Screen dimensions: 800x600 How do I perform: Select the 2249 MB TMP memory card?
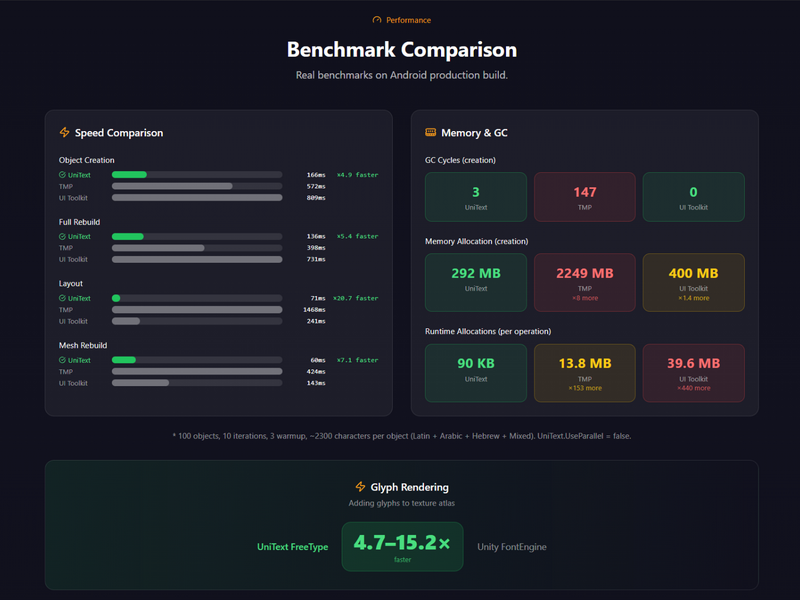[585, 282]
